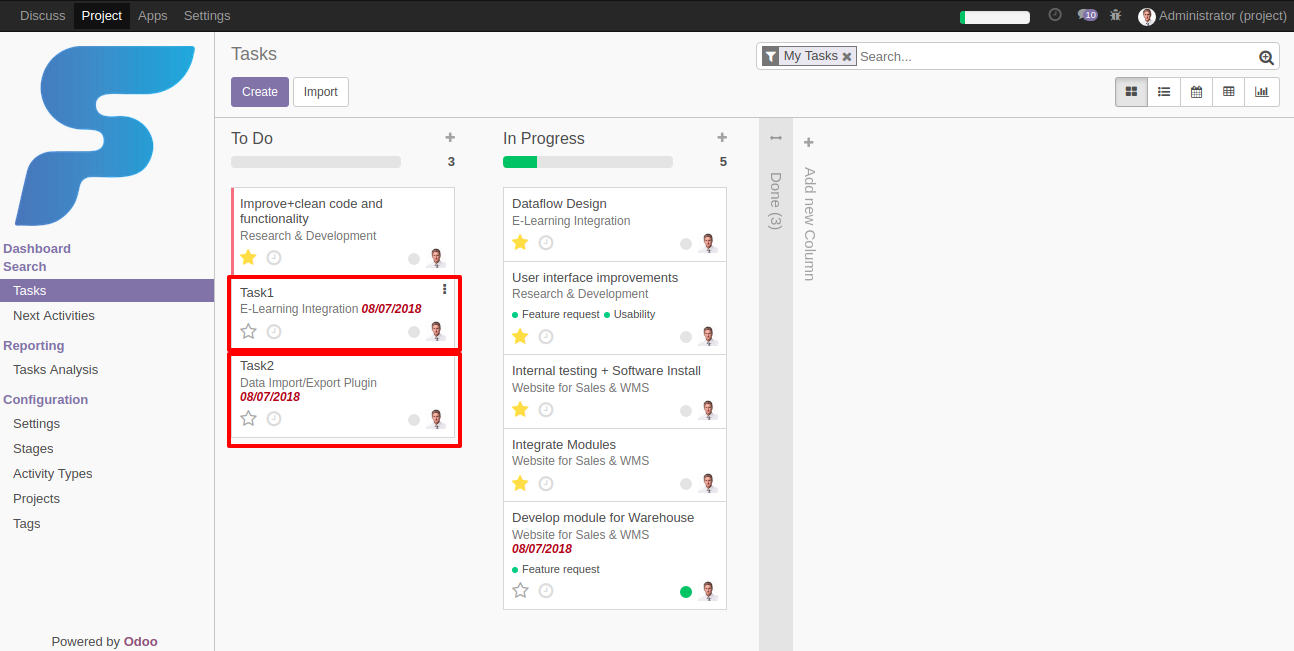Open the Task1 card options menu
This screenshot has height=651, width=1294.
point(445,289)
